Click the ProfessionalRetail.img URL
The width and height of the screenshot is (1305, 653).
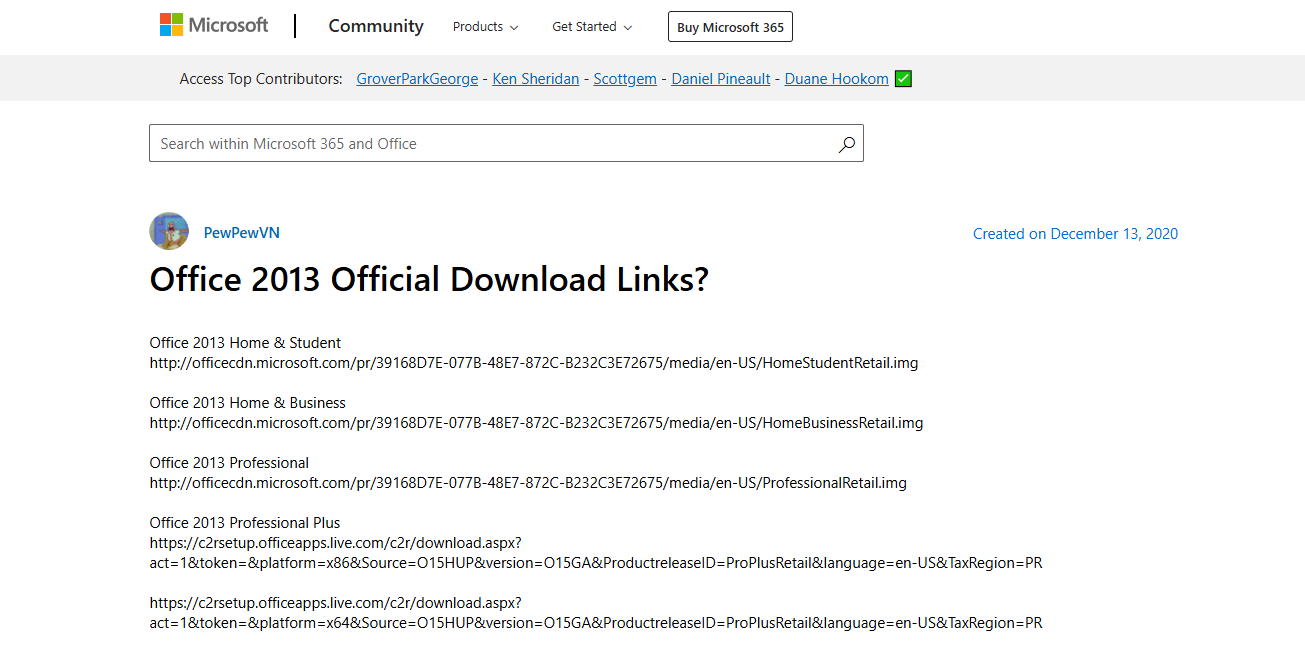tap(528, 483)
